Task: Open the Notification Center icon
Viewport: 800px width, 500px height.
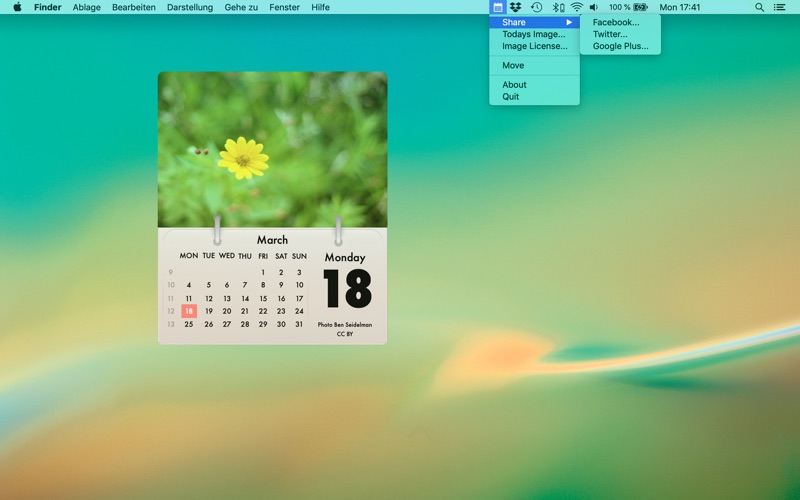Action: pyautogui.click(x=779, y=7)
